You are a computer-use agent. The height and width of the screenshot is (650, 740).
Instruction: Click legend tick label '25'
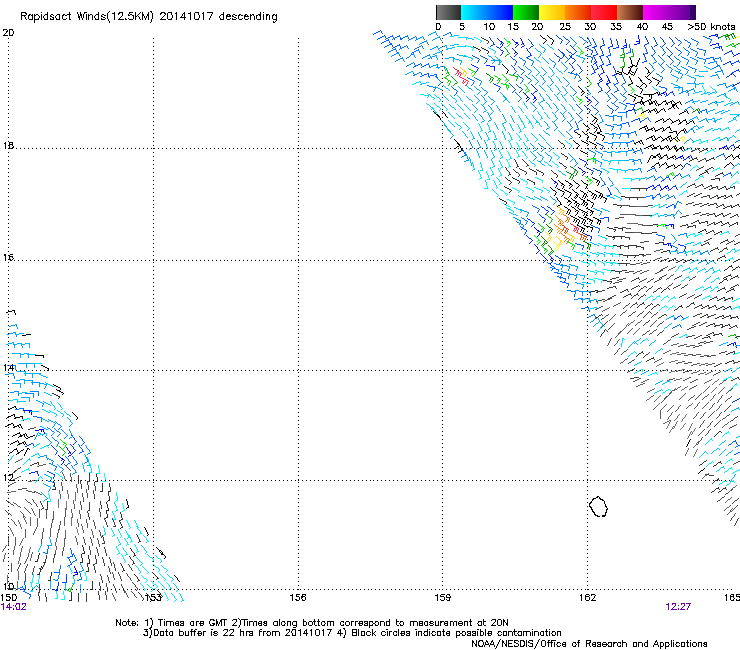click(x=565, y=27)
